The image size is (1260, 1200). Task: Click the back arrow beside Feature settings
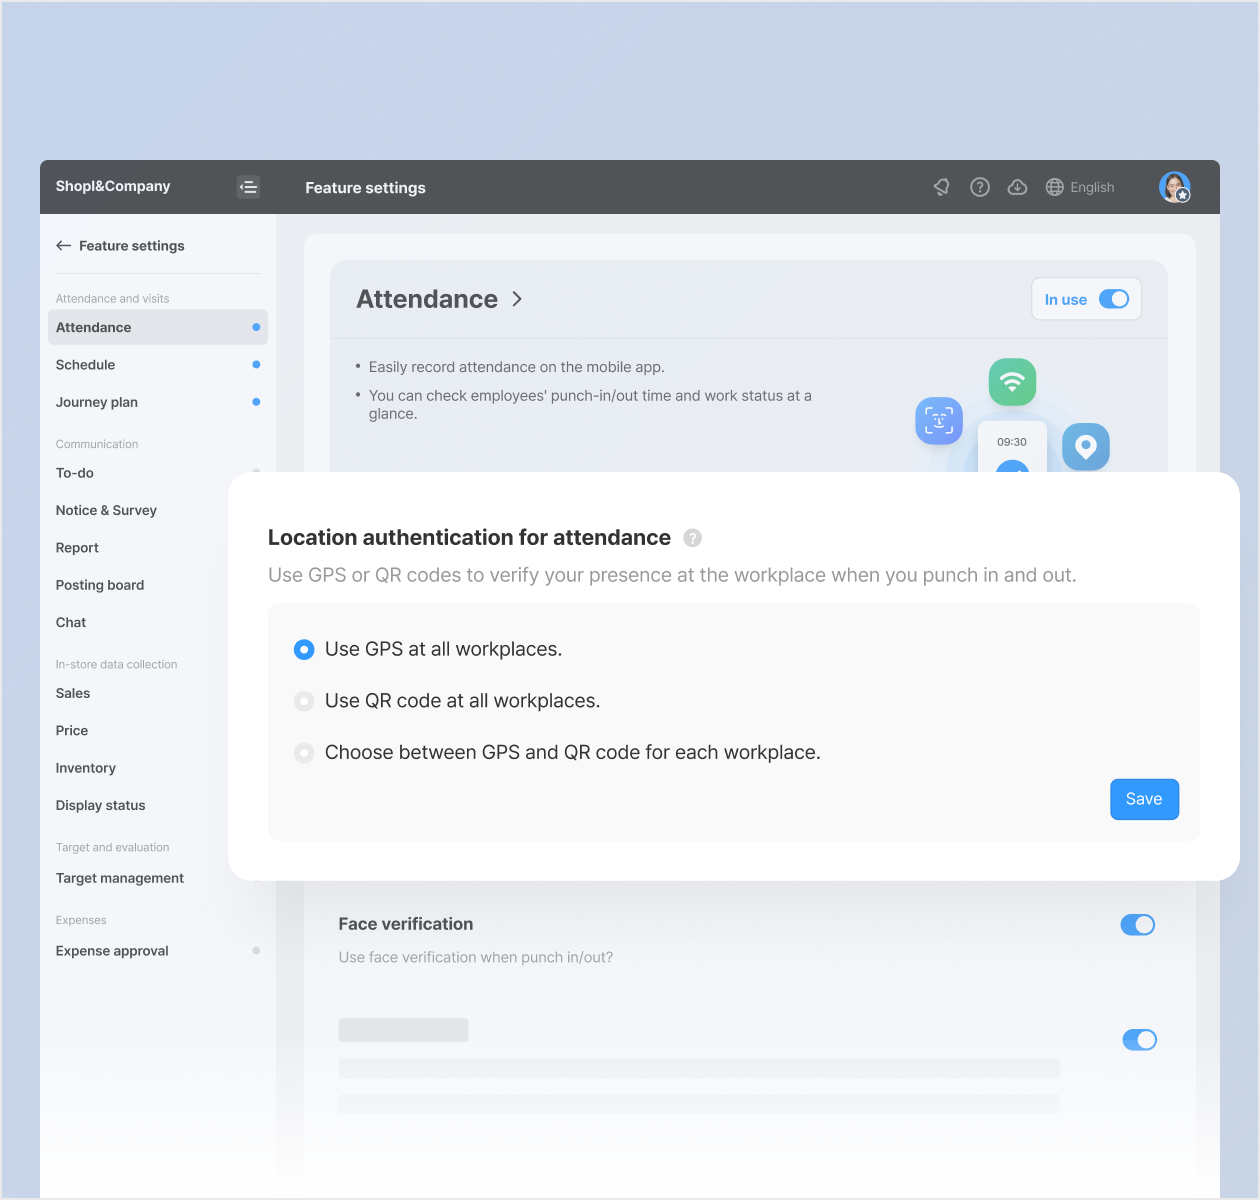coord(64,246)
